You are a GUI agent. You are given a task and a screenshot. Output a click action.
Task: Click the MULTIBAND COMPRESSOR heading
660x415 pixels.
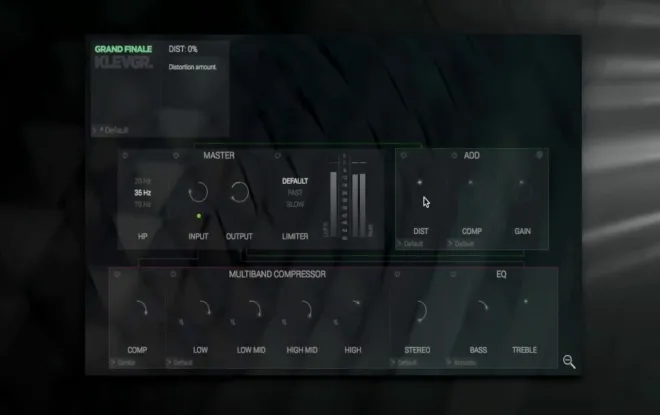pos(277,274)
